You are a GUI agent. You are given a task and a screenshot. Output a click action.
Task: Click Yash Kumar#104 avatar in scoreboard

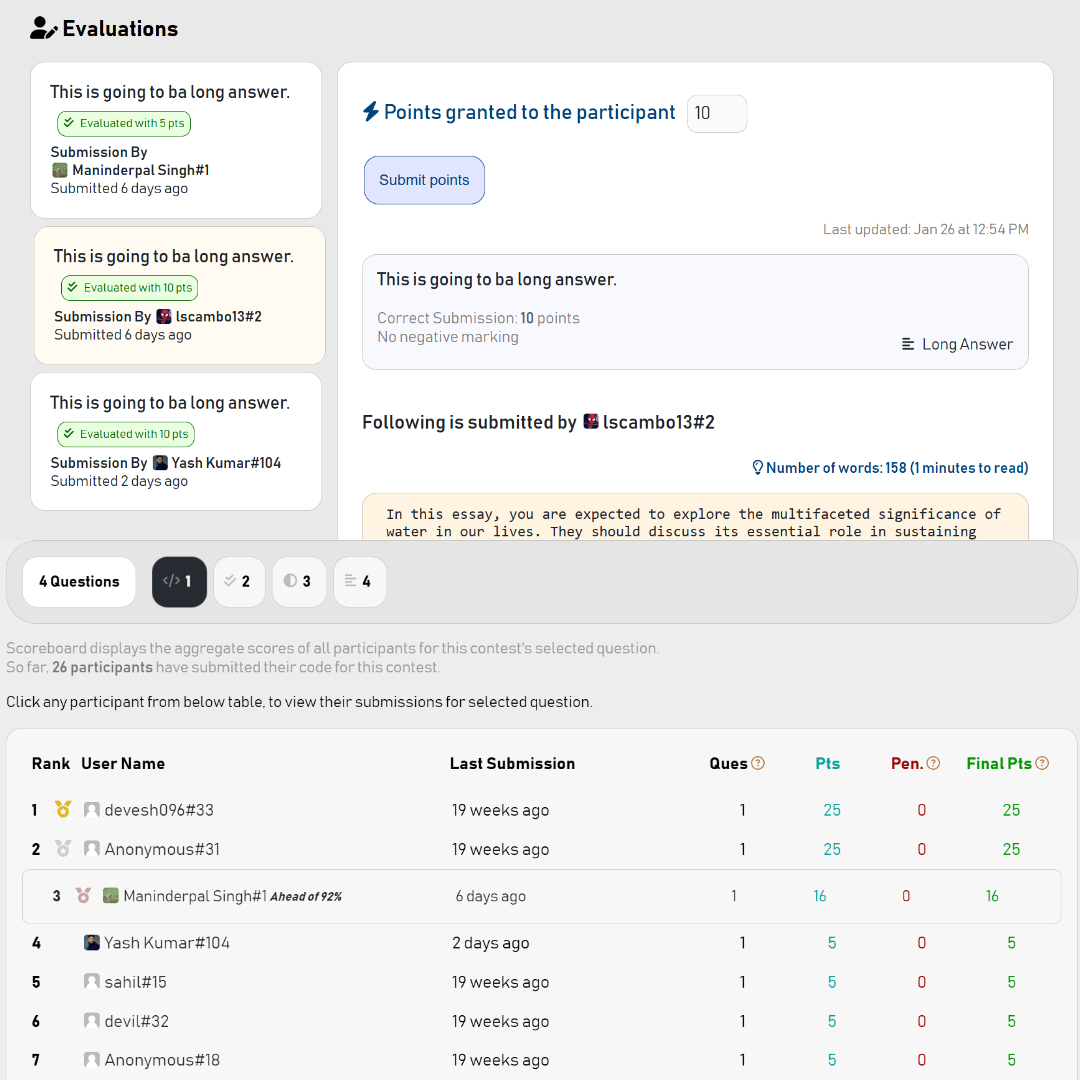pyautogui.click(x=92, y=942)
